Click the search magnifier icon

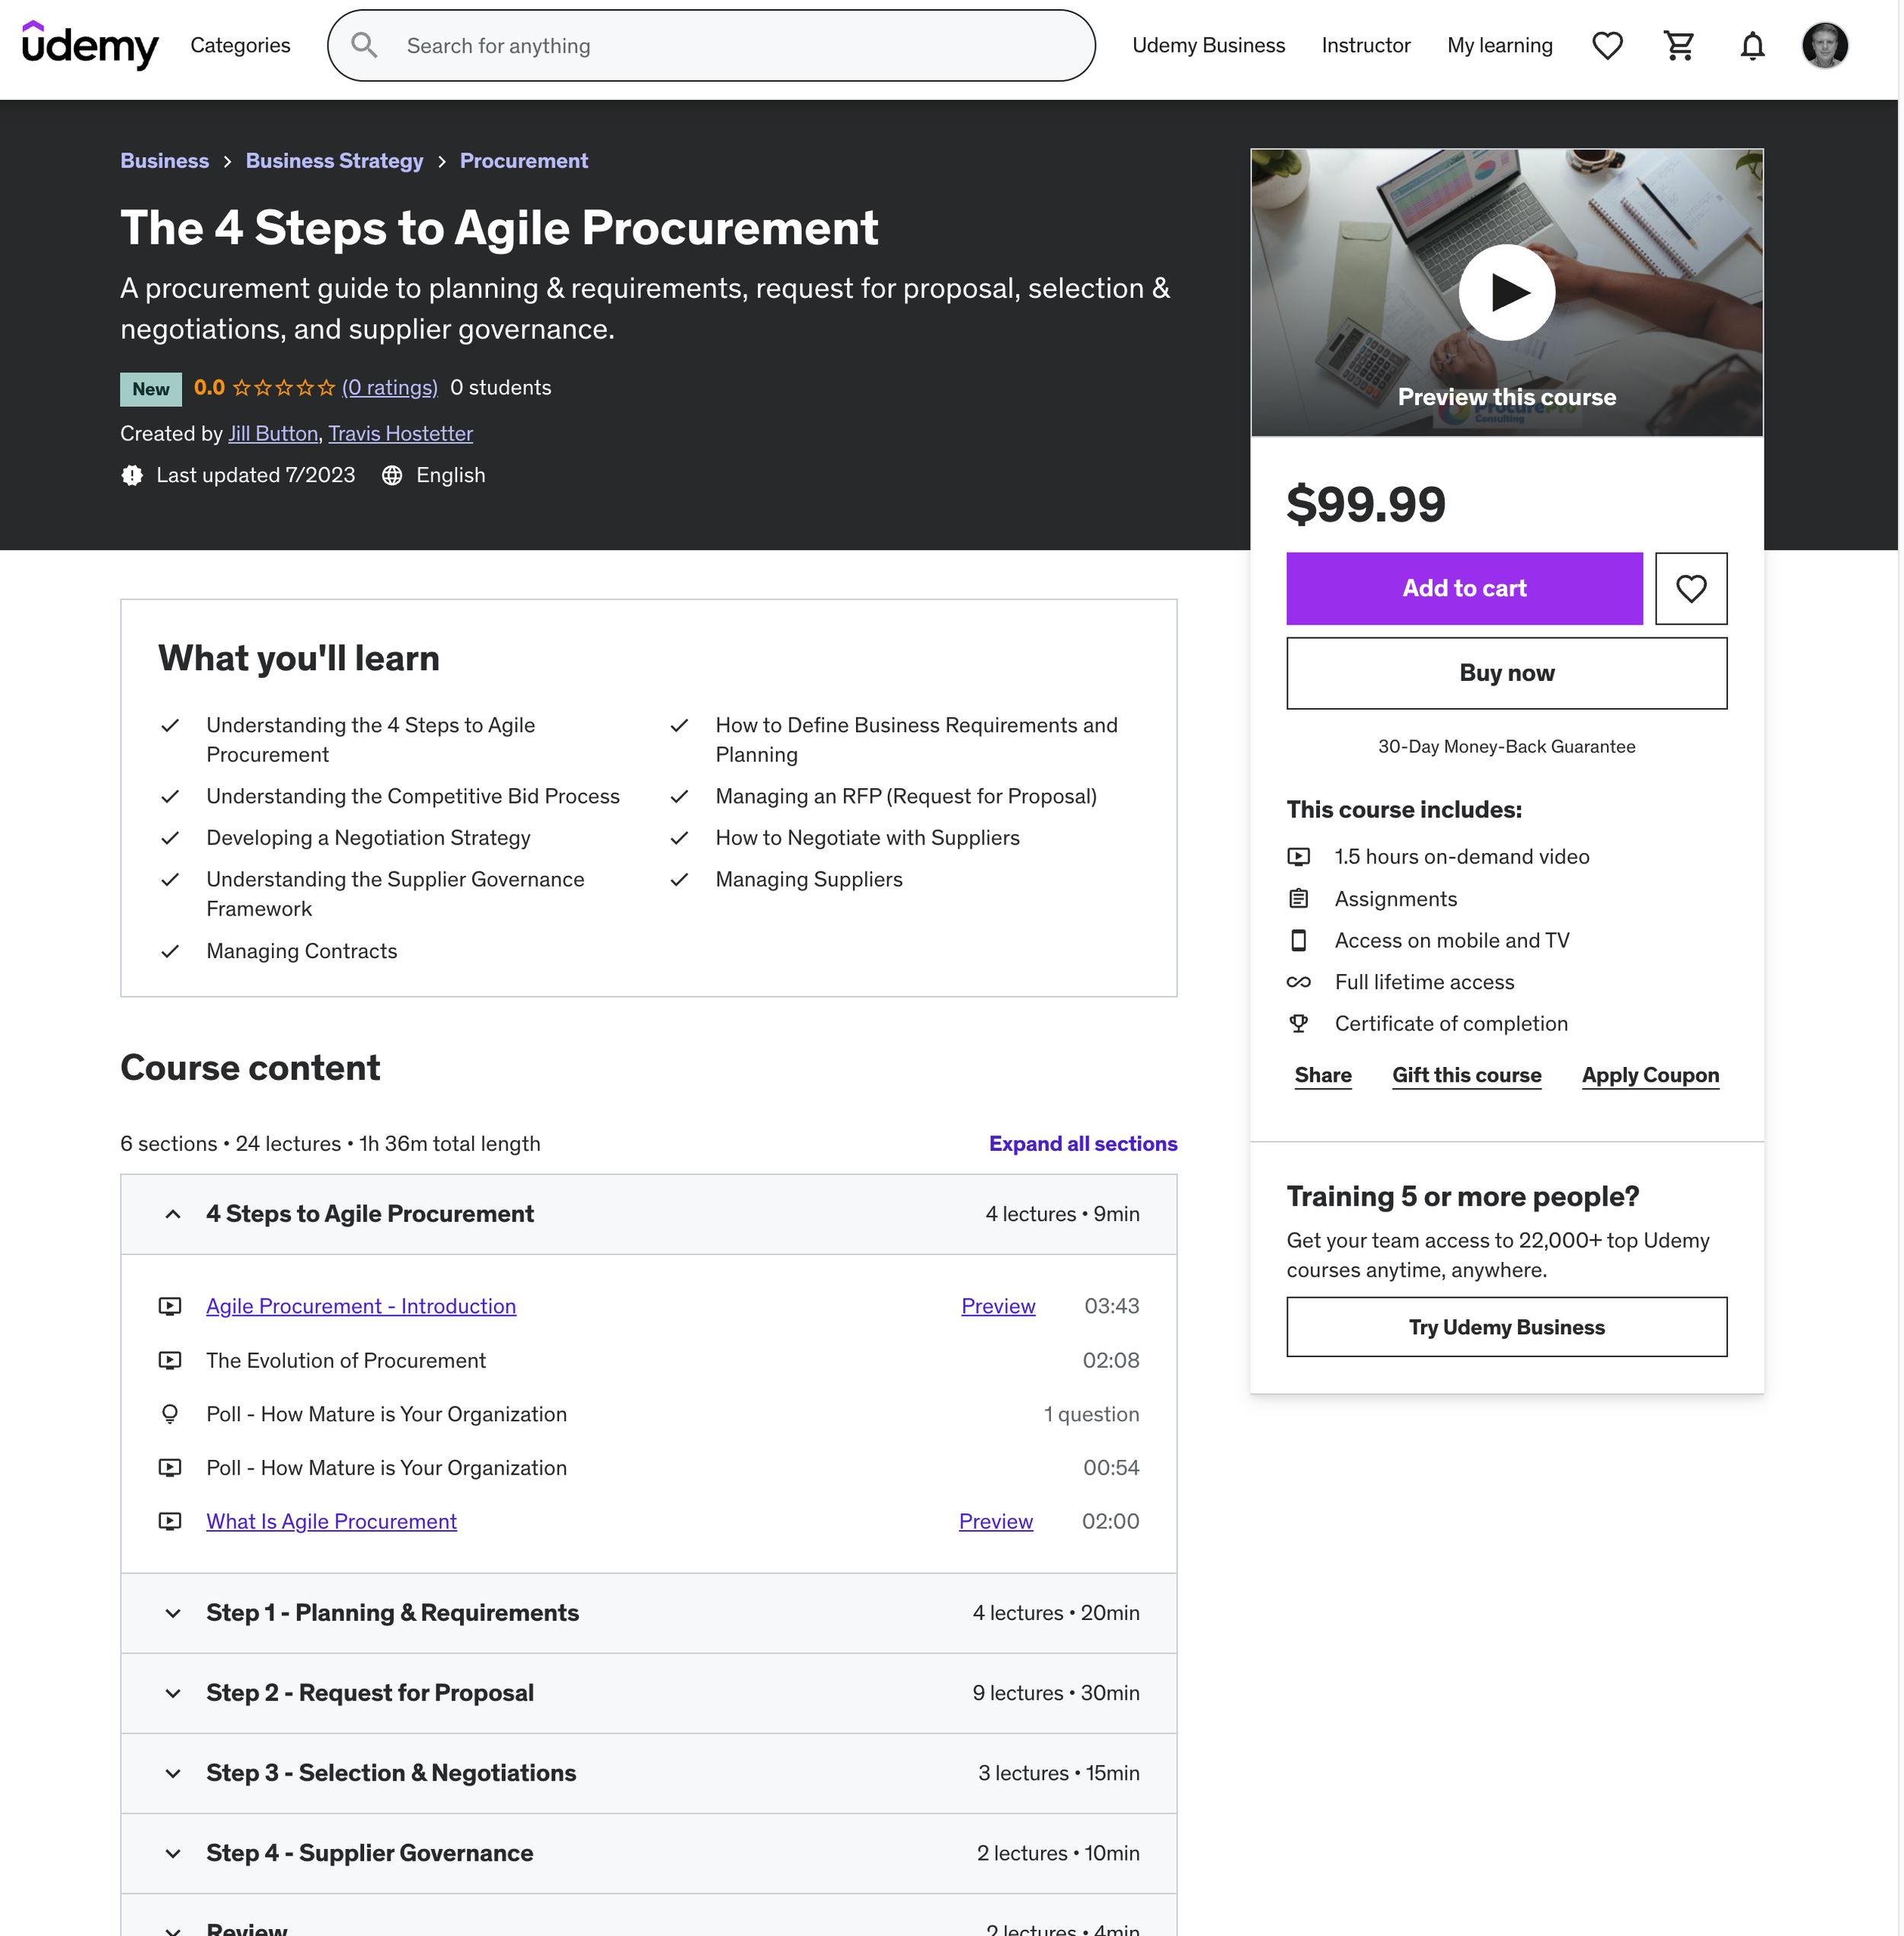tap(364, 45)
